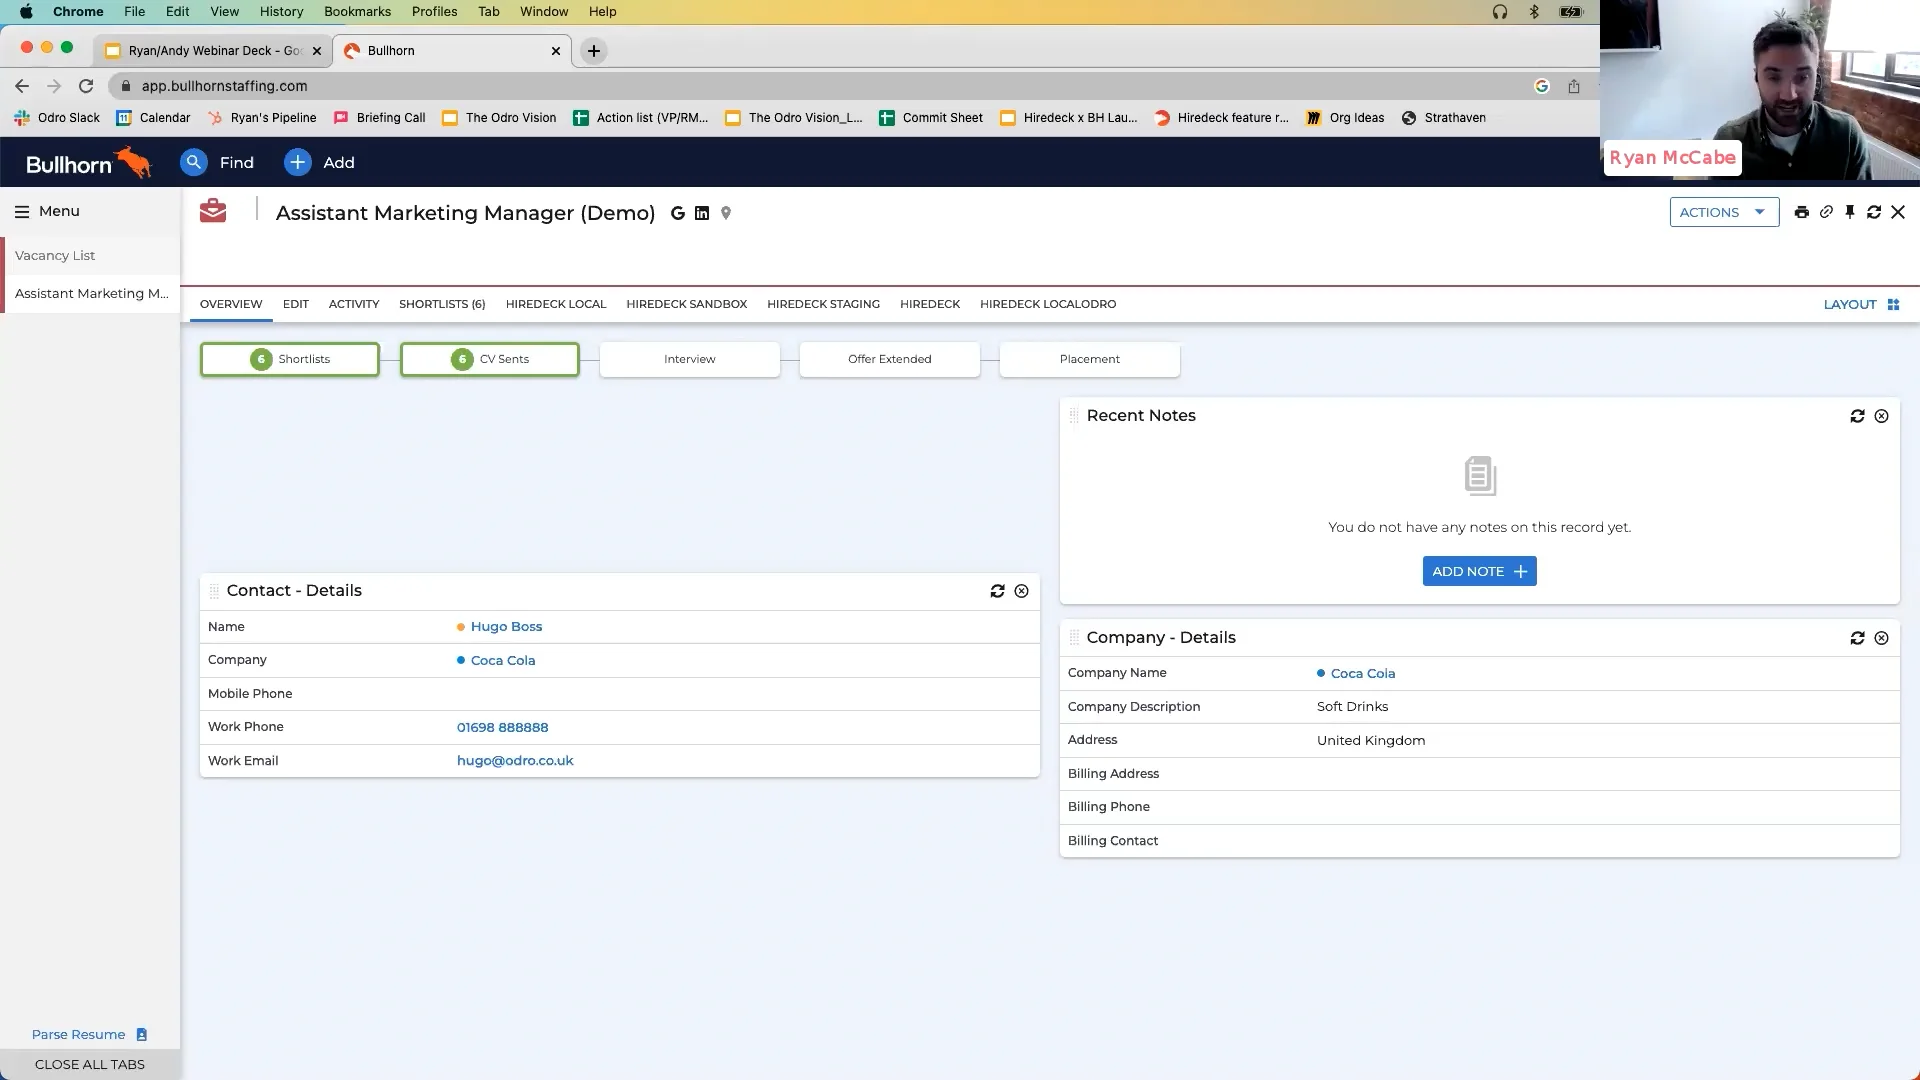Print the vacancy record
This screenshot has height=1080, width=1920.
(x=1802, y=212)
